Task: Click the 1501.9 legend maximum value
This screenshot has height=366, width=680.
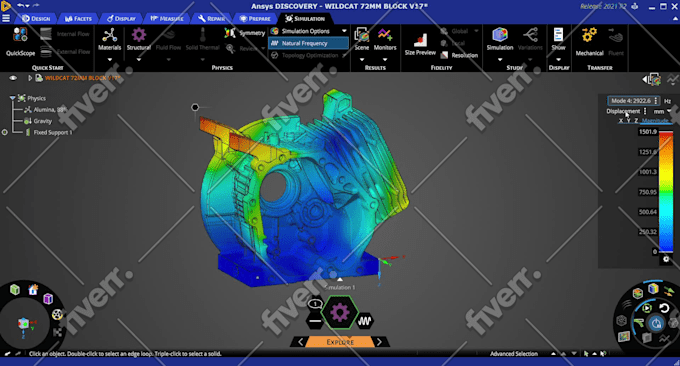Action: point(647,132)
